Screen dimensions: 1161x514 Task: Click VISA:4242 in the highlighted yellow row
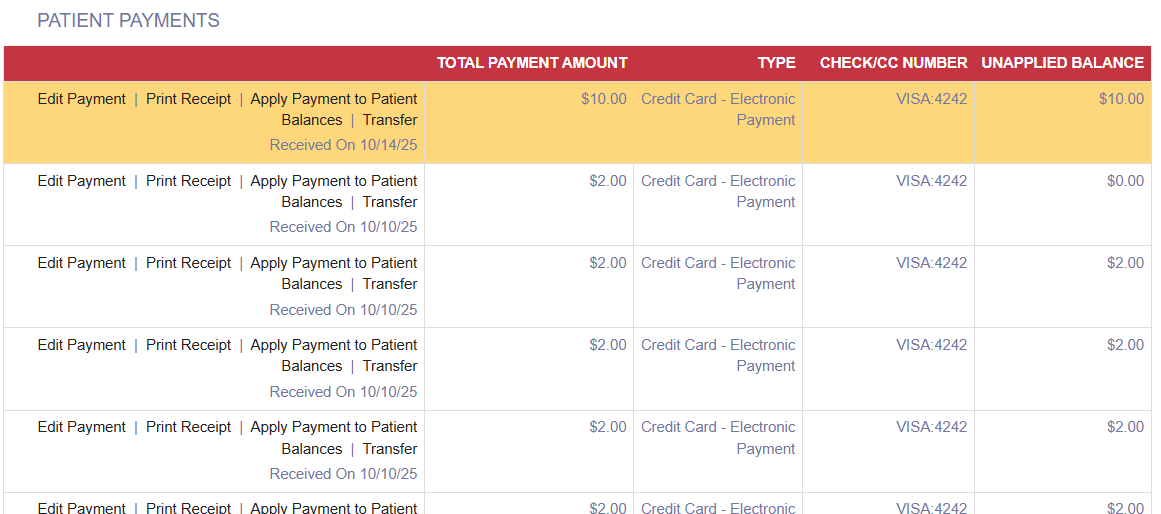pos(931,99)
